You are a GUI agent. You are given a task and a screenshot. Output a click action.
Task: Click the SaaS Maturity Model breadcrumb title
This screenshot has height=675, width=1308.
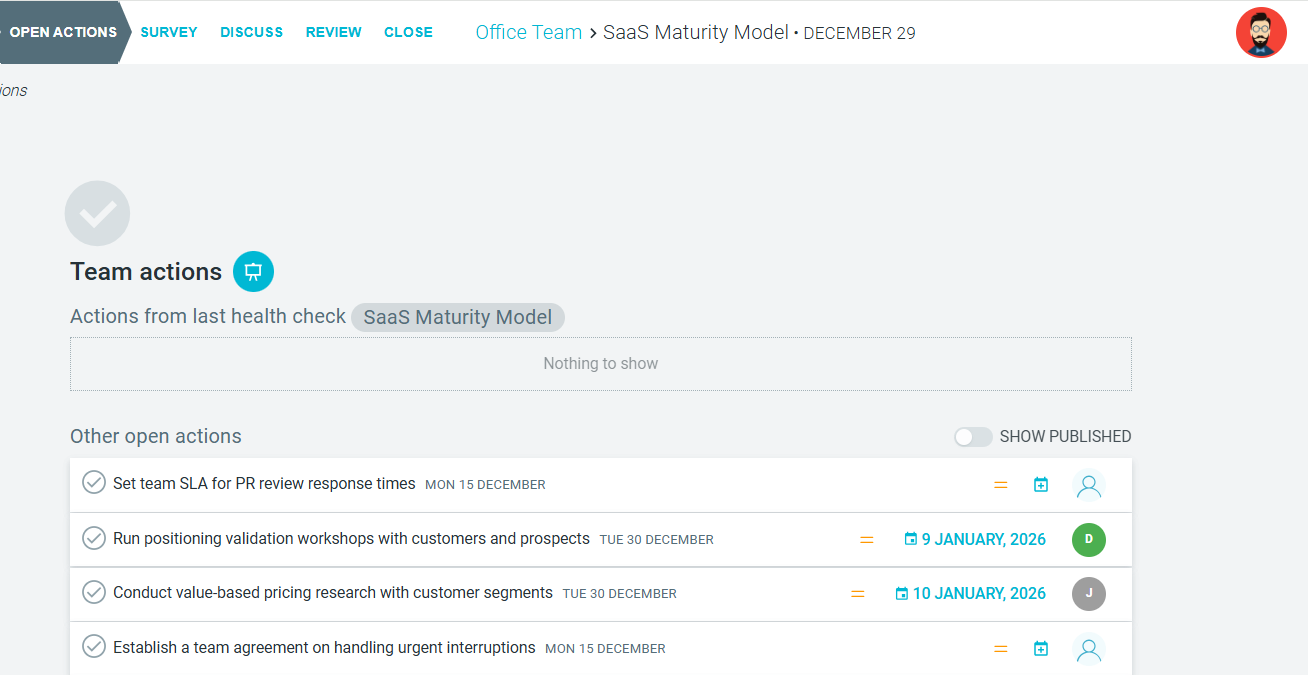click(x=696, y=32)
